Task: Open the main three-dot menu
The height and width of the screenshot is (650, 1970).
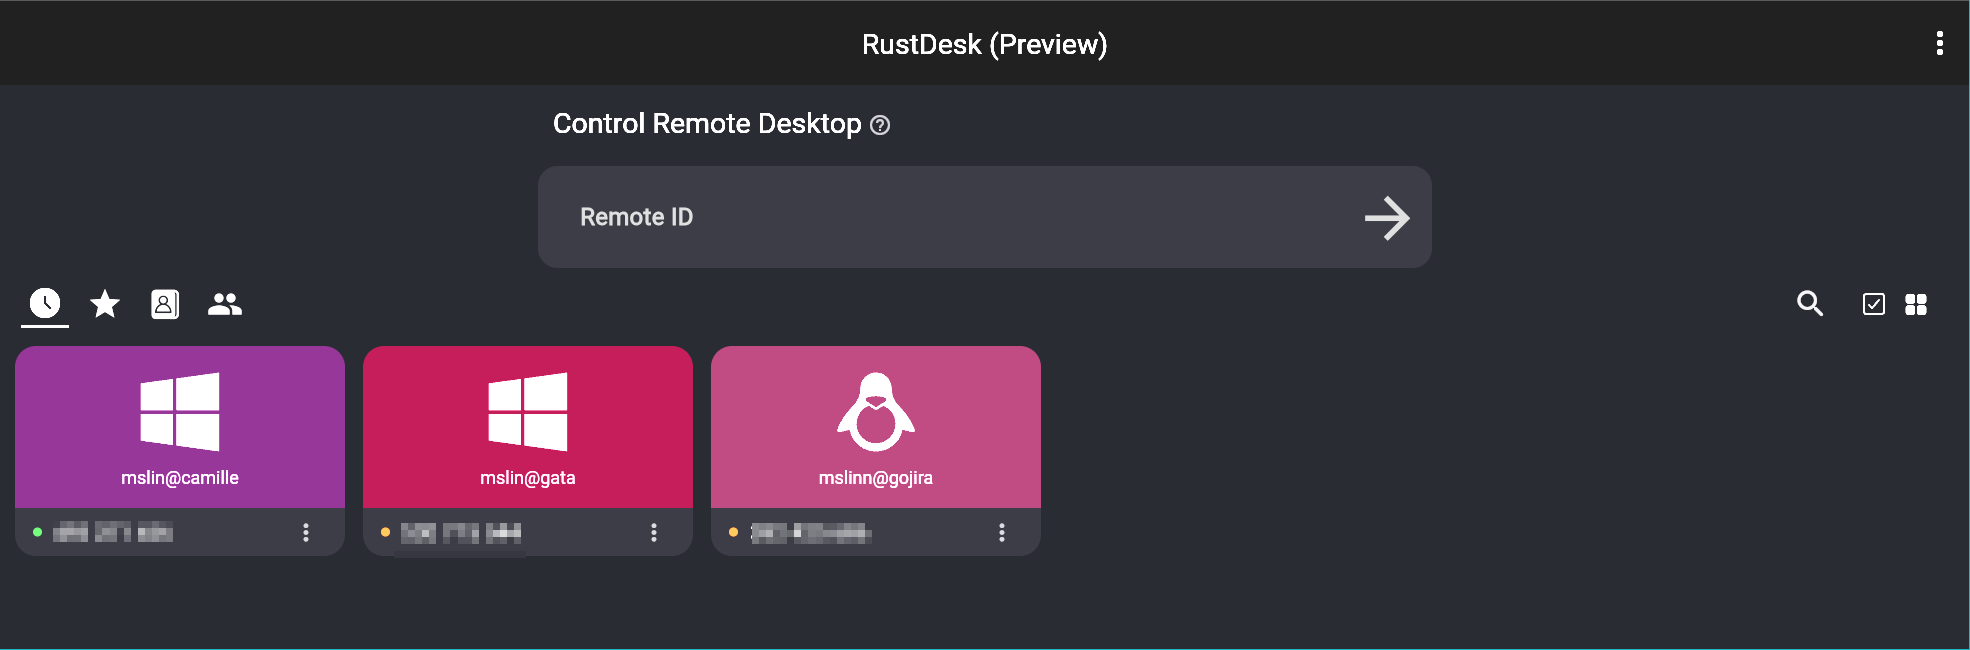Action: (1939, 43)
